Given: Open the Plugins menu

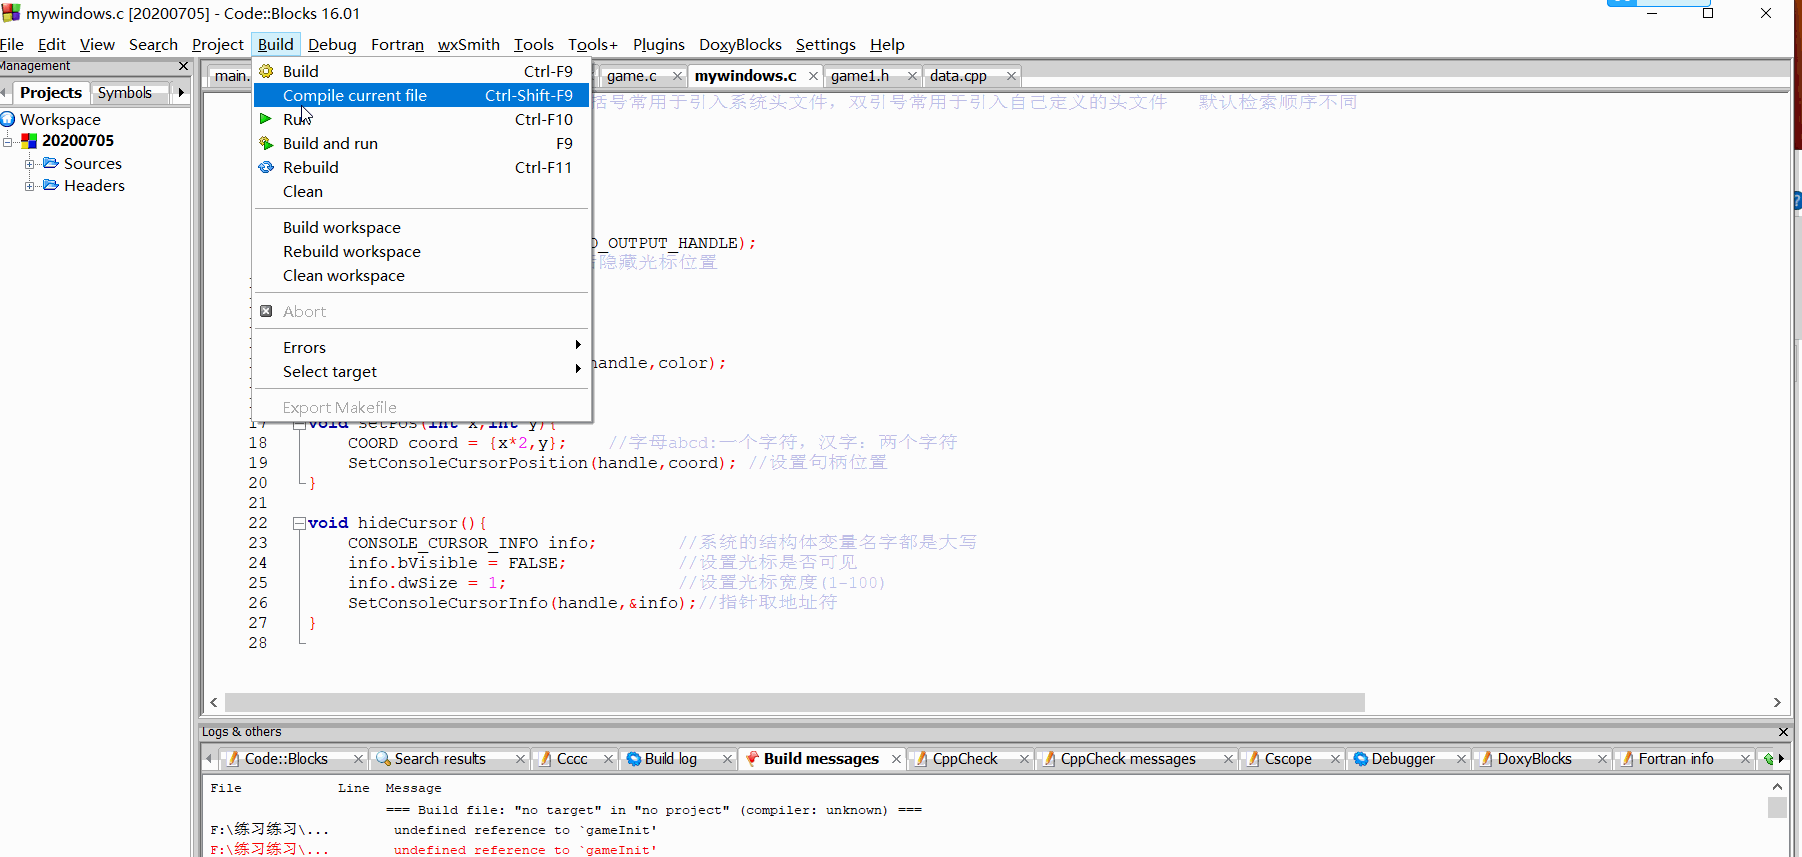Looking at the screenshot, I should 658,44.
